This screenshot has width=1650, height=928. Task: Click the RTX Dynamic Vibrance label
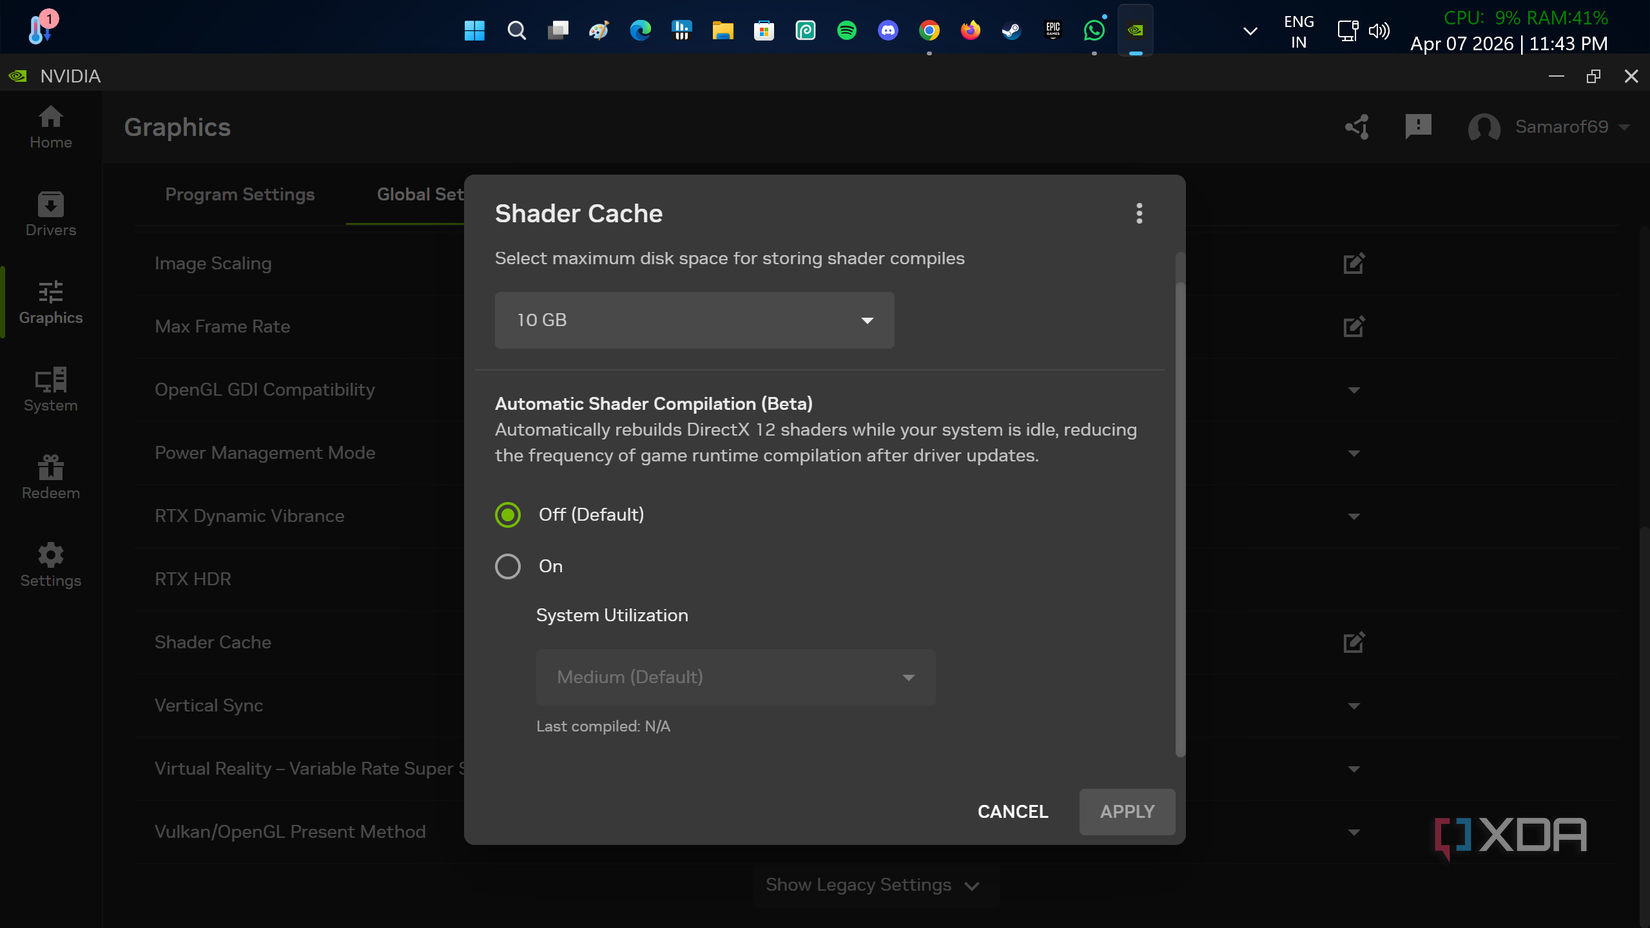point(249,516)
